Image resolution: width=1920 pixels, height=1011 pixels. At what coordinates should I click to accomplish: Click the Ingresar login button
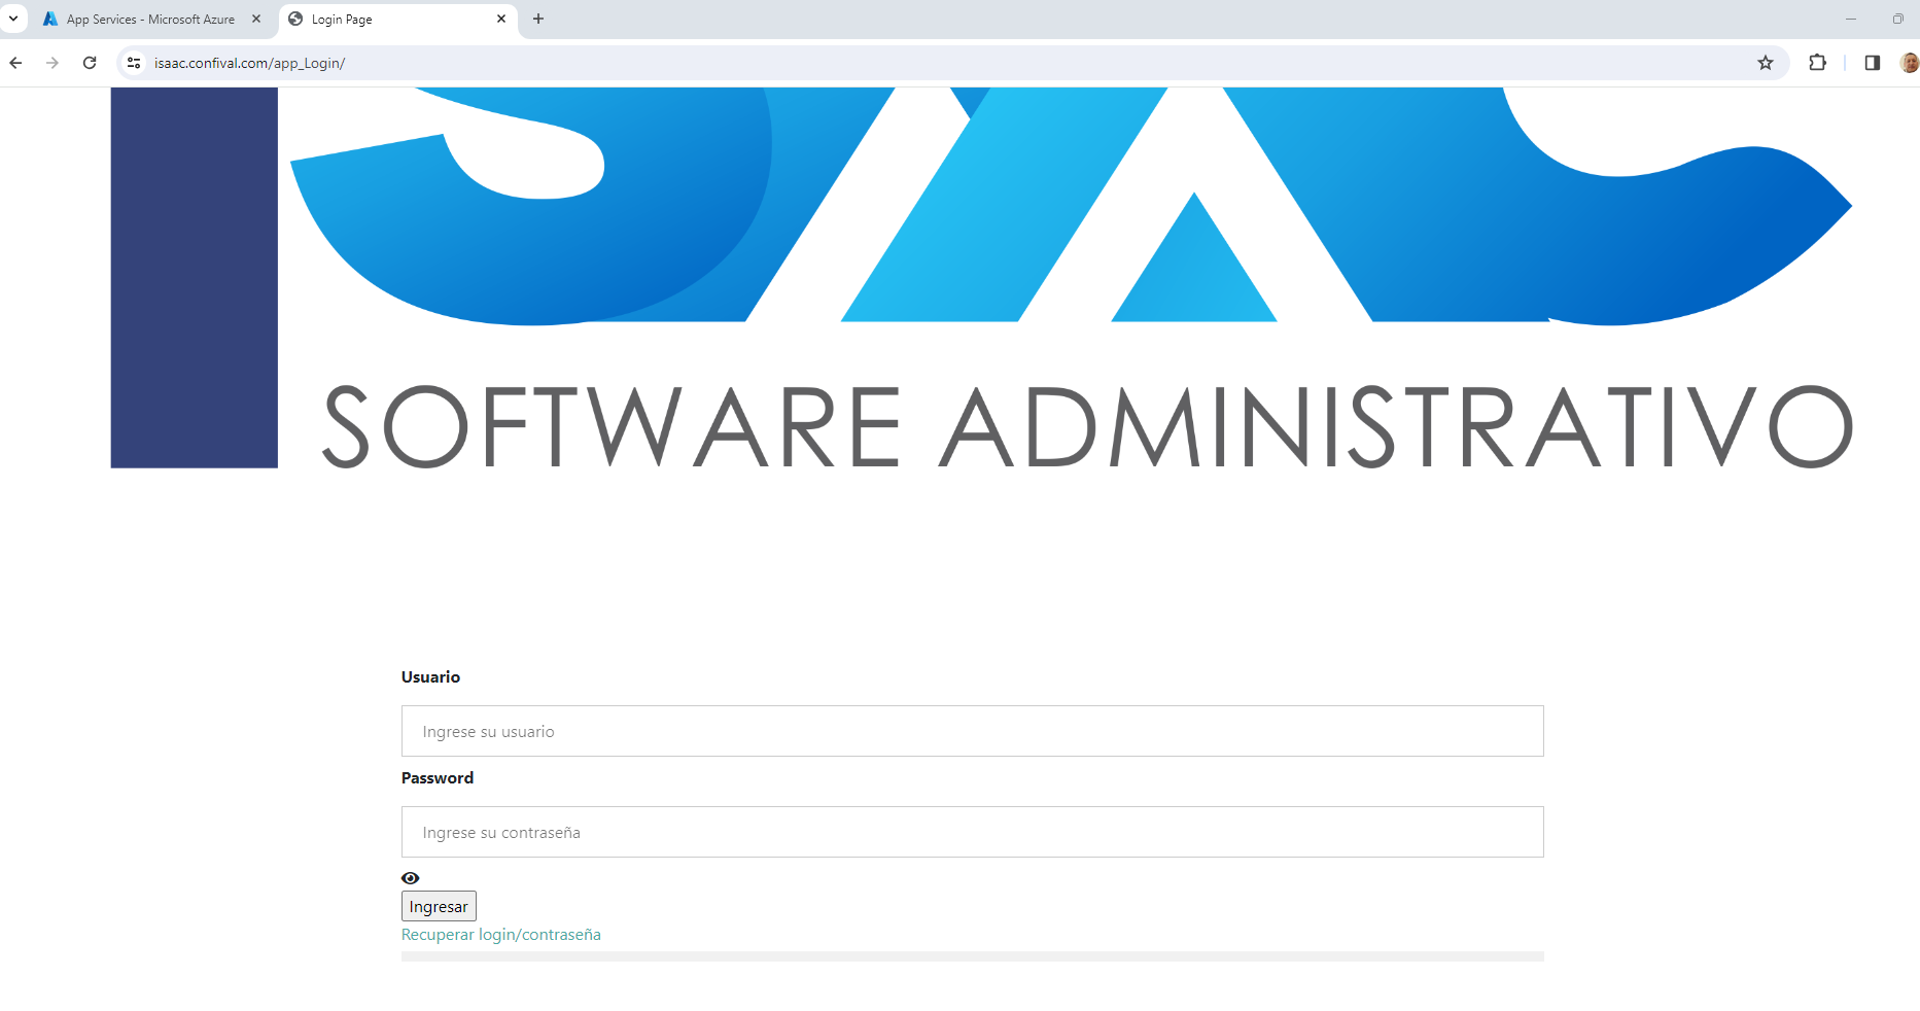click(438, 906)
